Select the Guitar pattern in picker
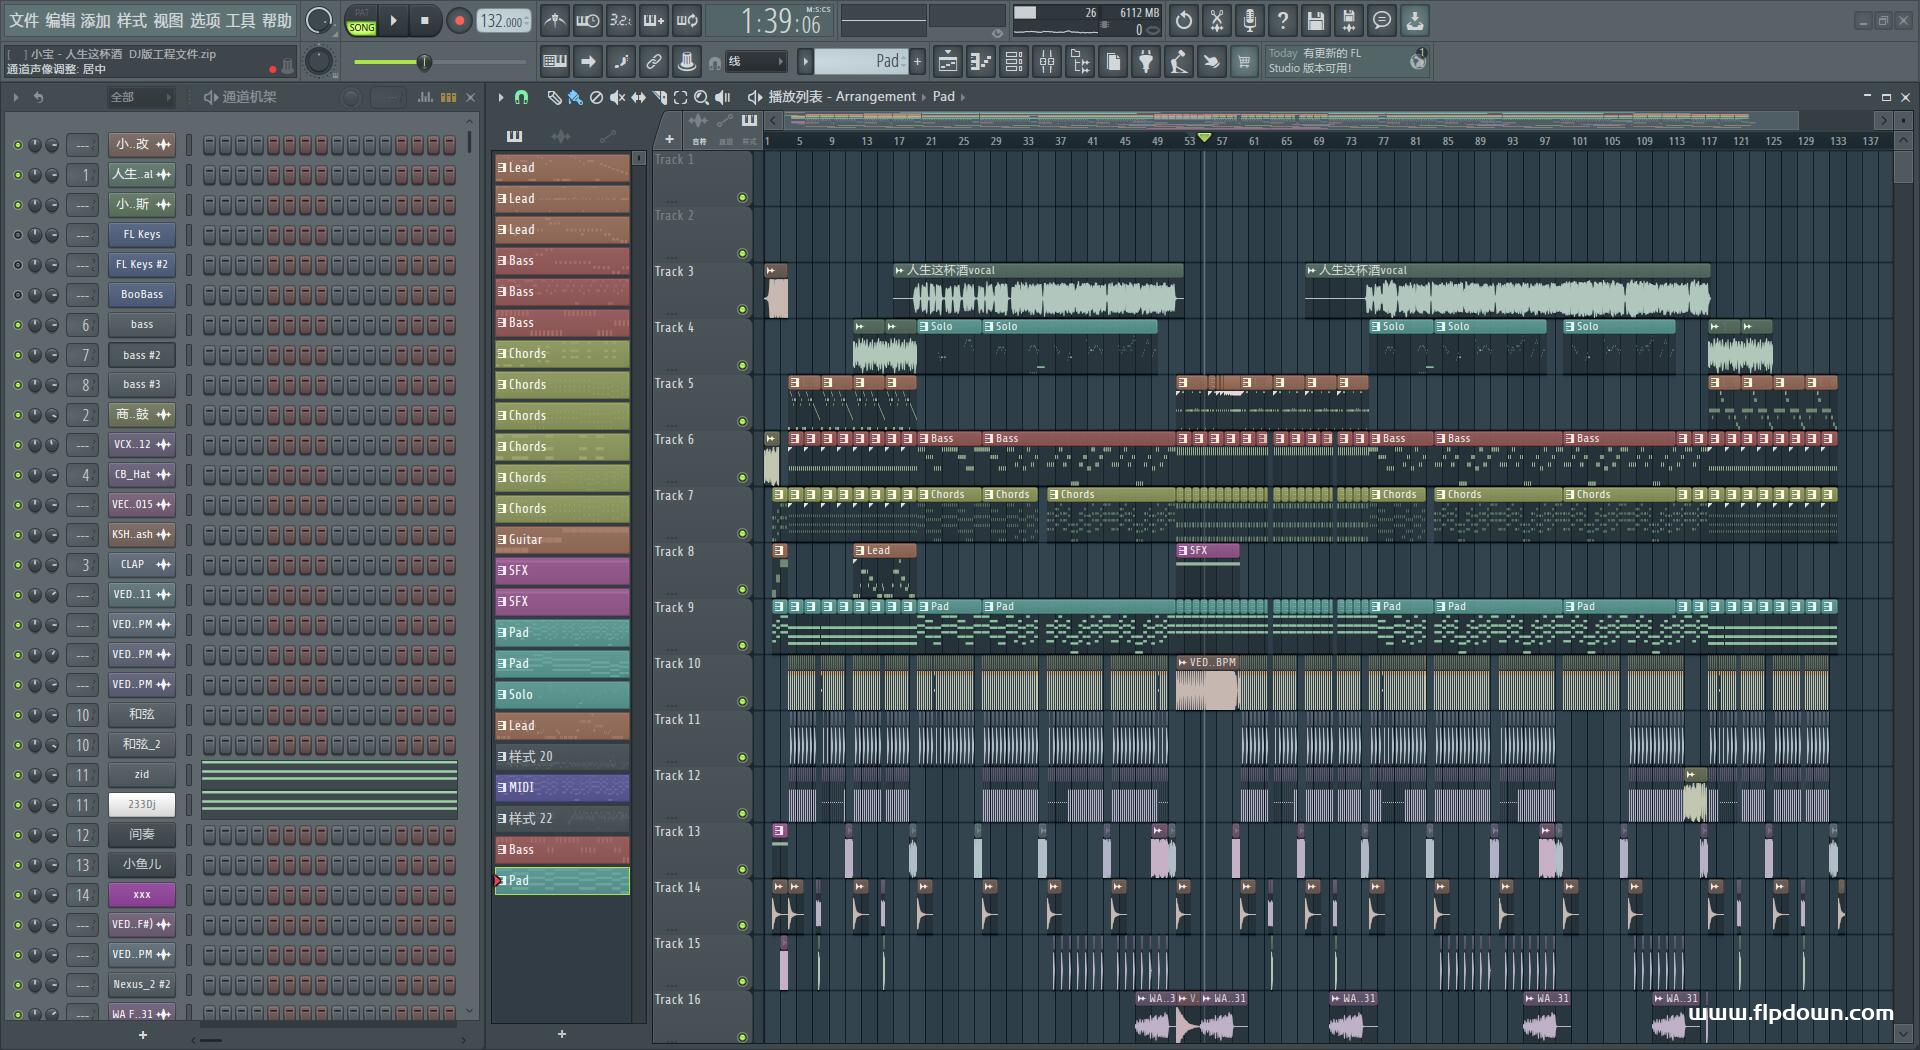 tap(562, 540)
